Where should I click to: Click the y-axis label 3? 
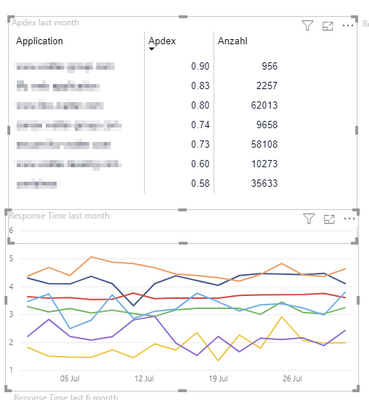point(12,314)
